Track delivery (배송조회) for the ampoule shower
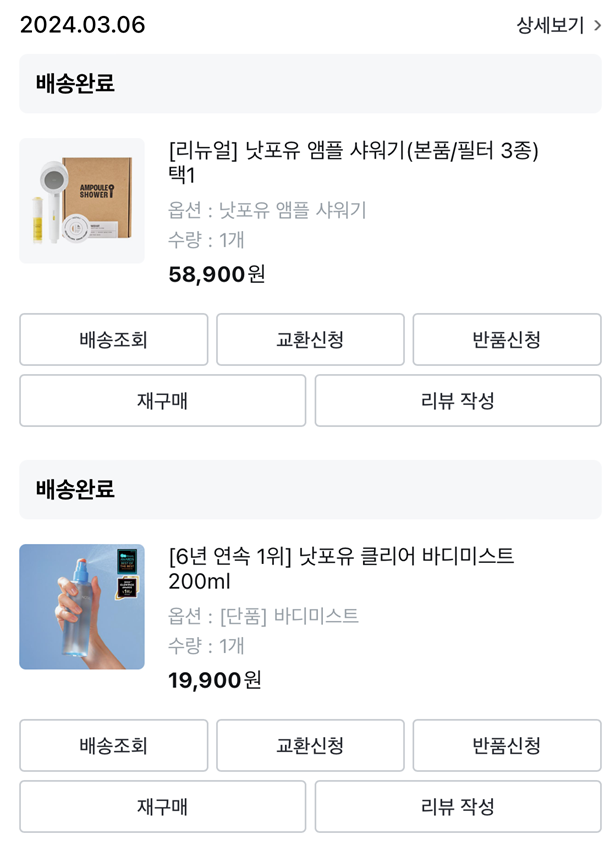The height and width of the screenshot is (843, 610). pyautogui.click(x=114, y=340)
